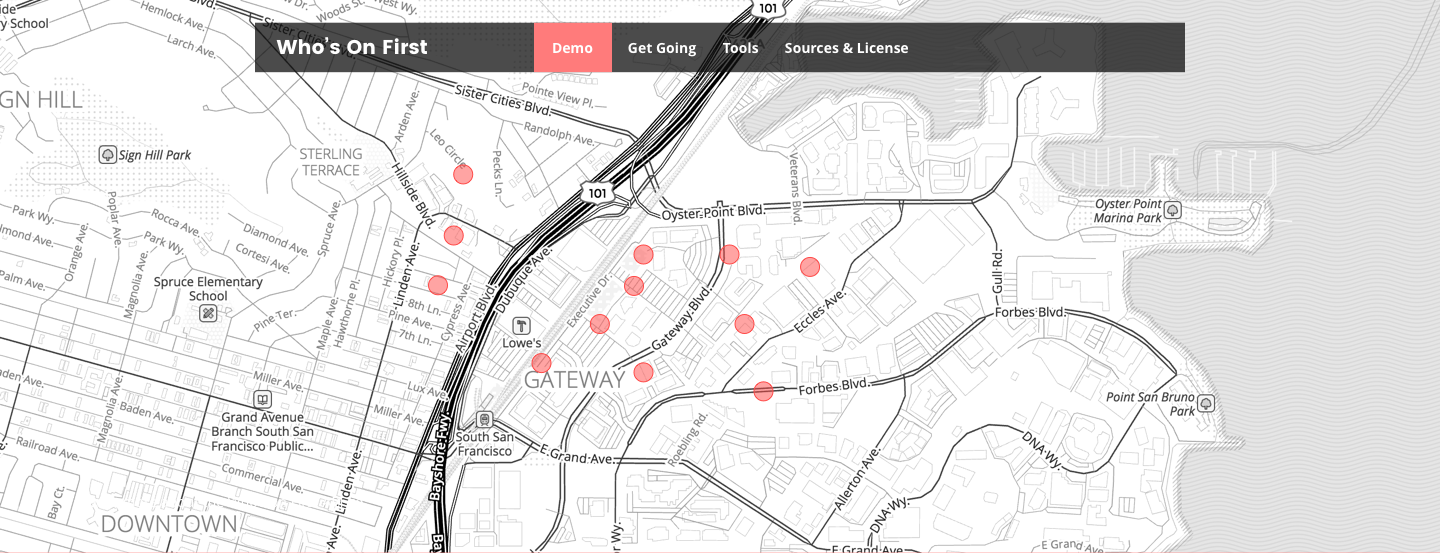Select the red marker beside the Gateway label
The image size is (1440, 553).
coord(643,372)
